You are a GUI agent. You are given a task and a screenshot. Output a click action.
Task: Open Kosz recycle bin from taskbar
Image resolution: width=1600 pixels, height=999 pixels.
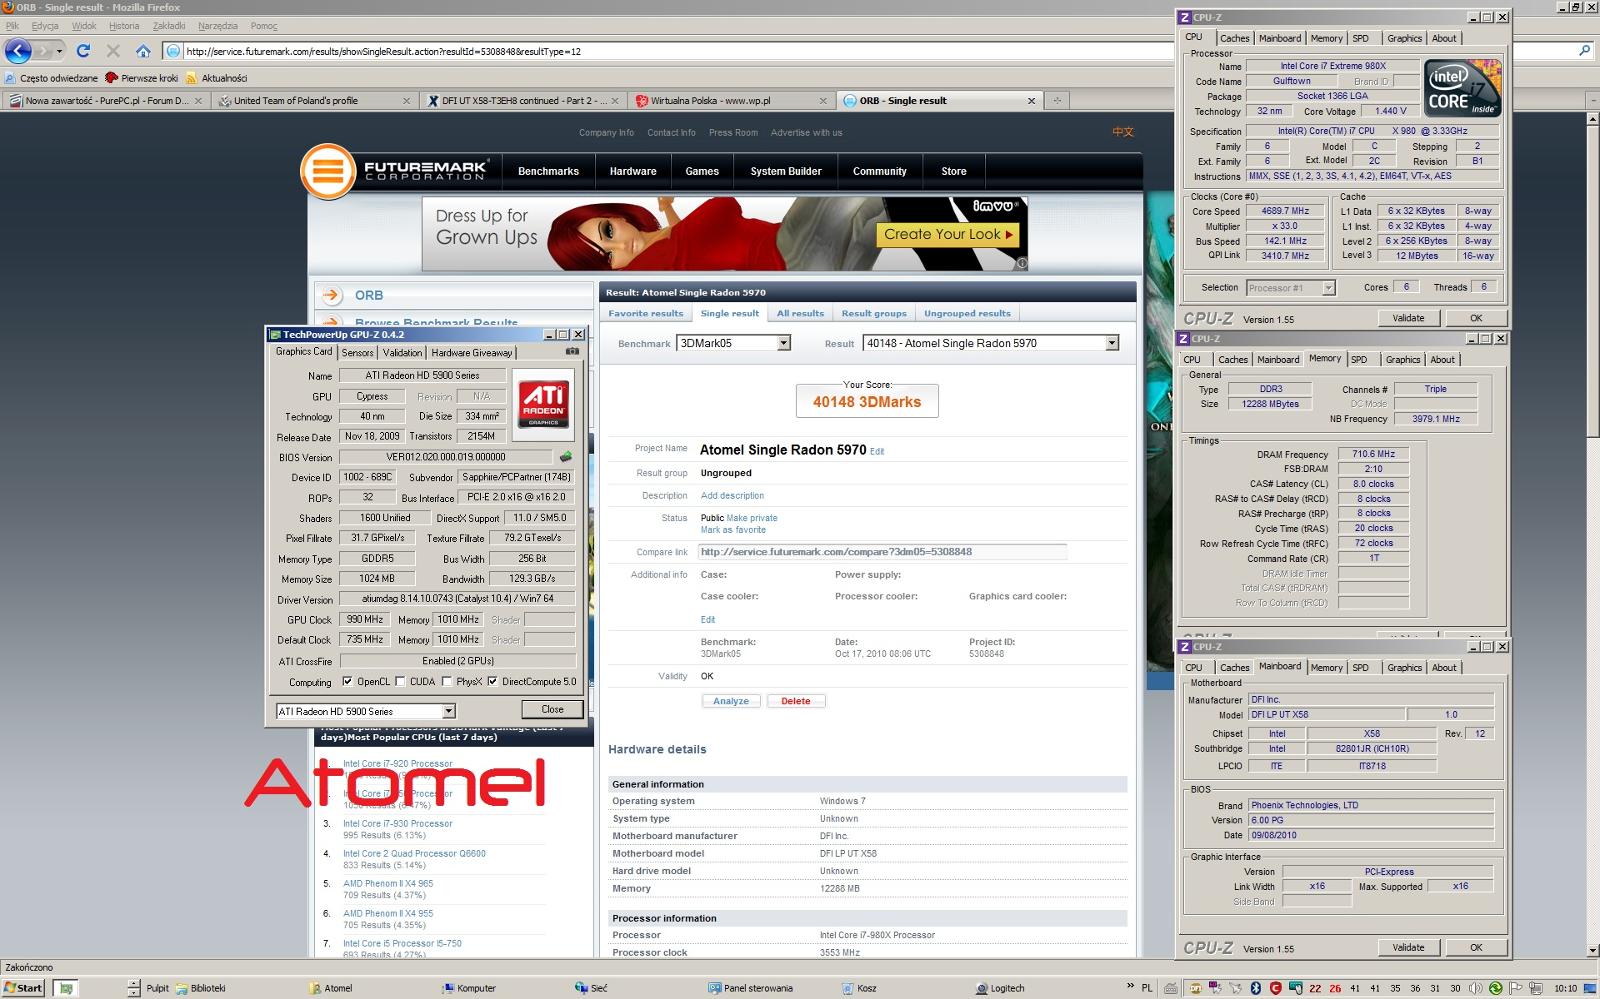[858, 988]
